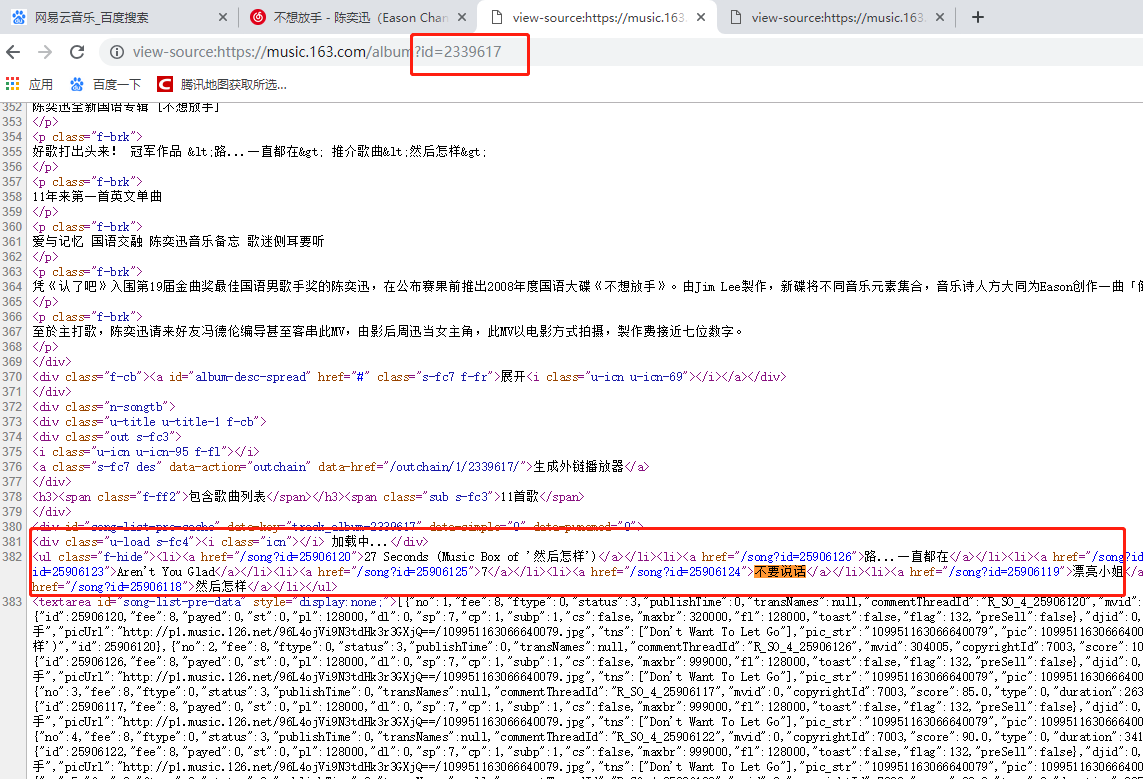Click the highlighted 不要说话 text
Image resolution: width=1143 pixels, height=779 pixels.
780,572
